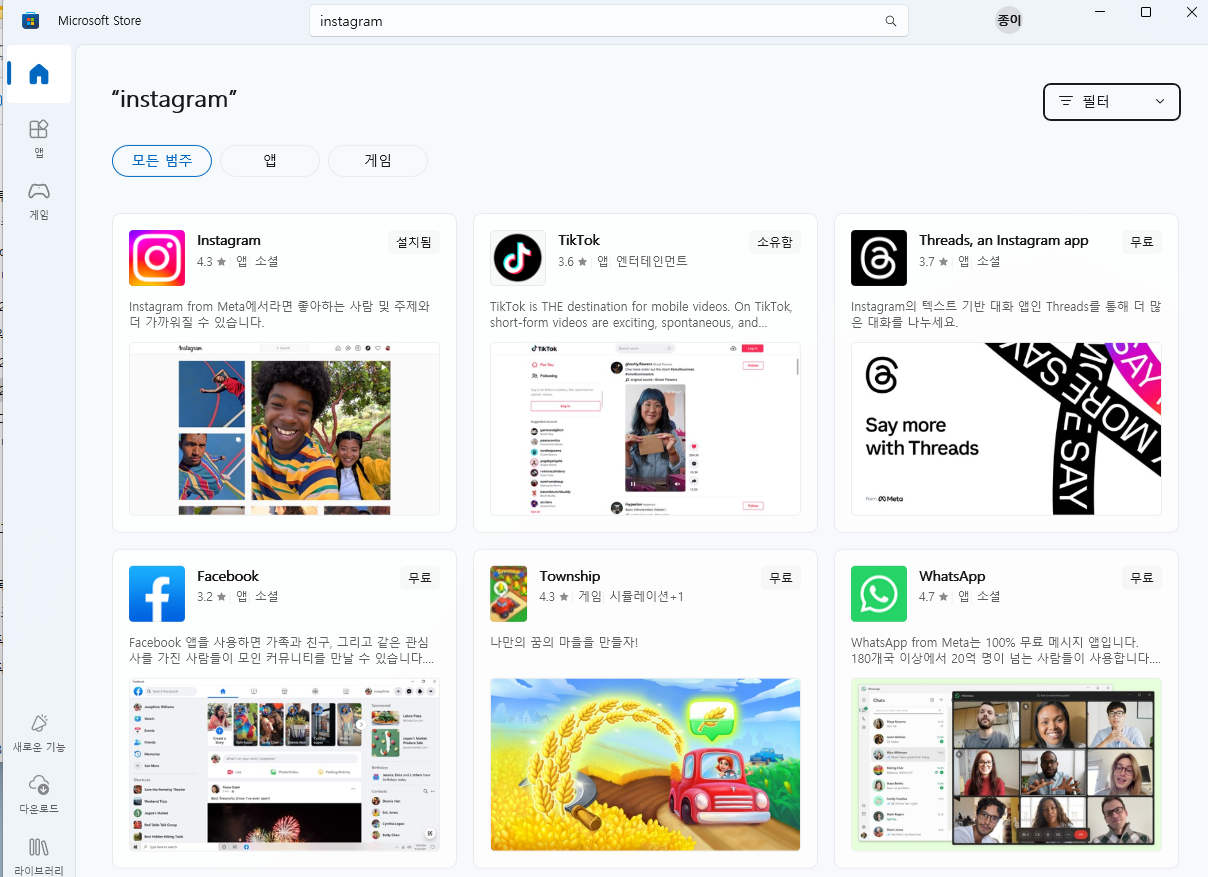Click the 시뮬레이션+1 category text under Township
1208x877 pixels.
[x=647, y=597]
